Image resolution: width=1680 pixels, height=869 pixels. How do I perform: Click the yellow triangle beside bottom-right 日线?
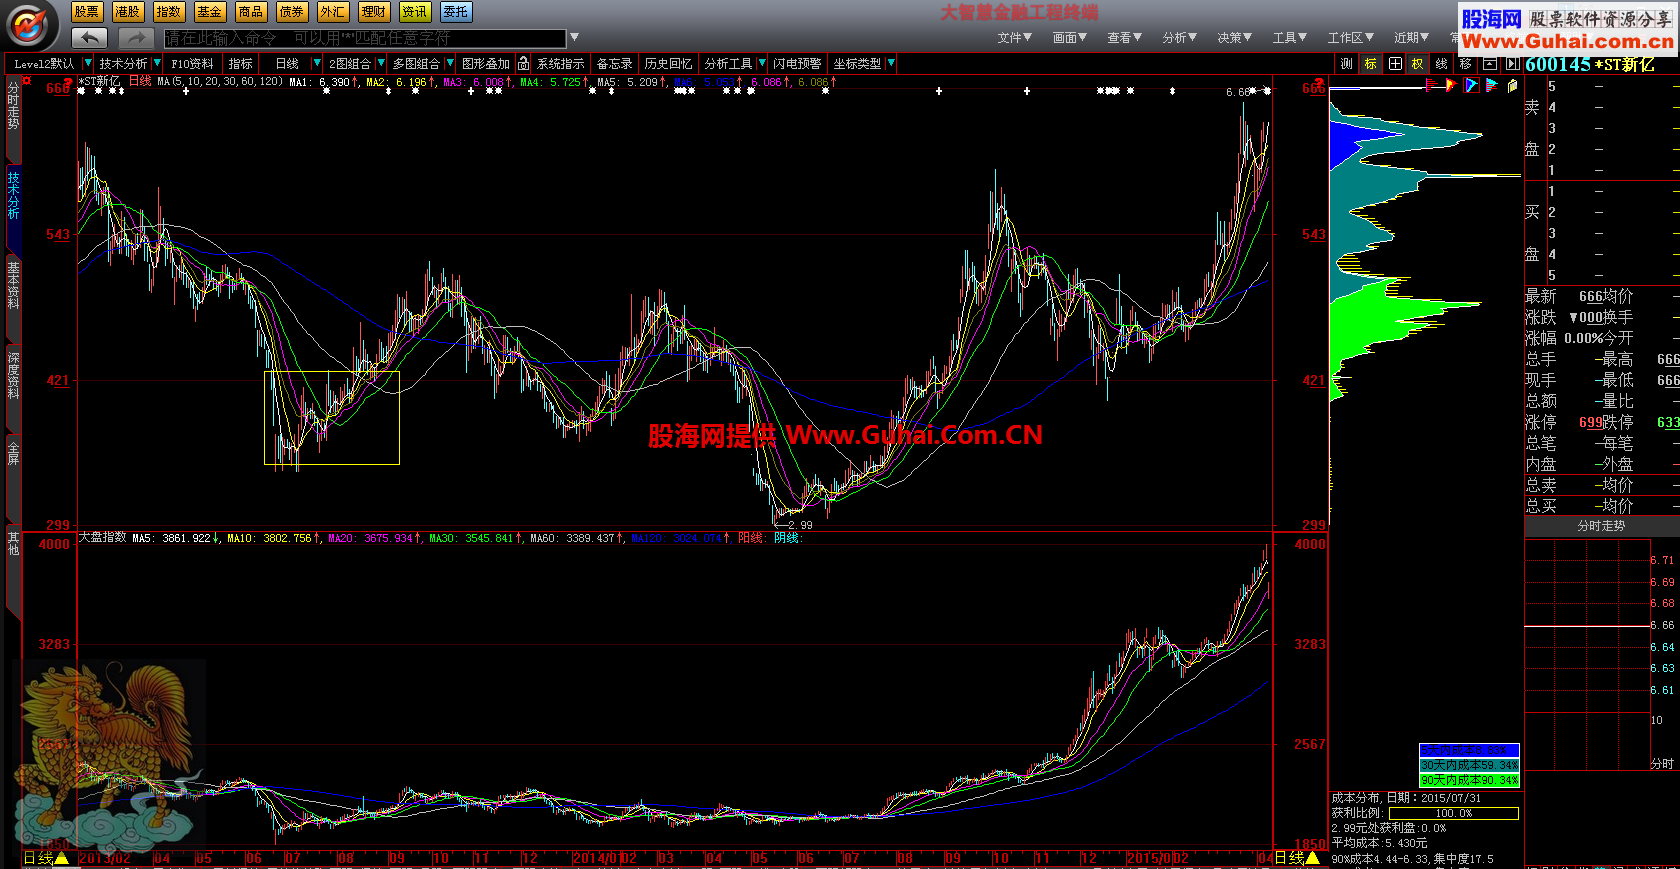point(1313,858)
